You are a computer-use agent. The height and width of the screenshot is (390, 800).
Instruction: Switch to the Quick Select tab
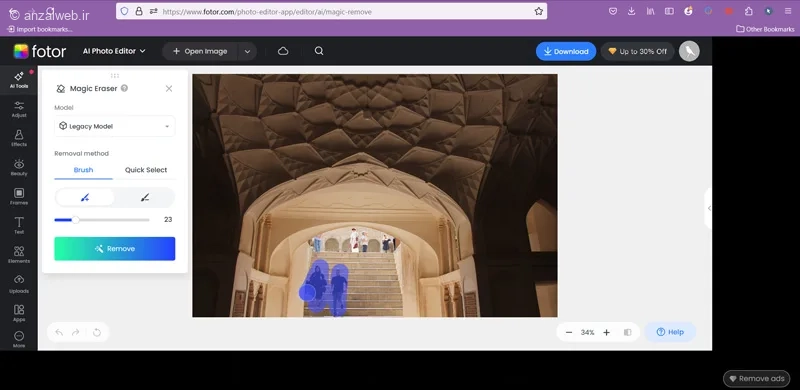click(146, 170)
